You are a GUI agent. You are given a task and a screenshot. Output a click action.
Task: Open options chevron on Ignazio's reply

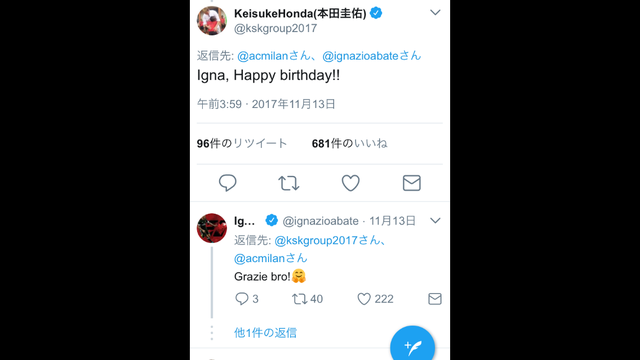click(435, 221)
